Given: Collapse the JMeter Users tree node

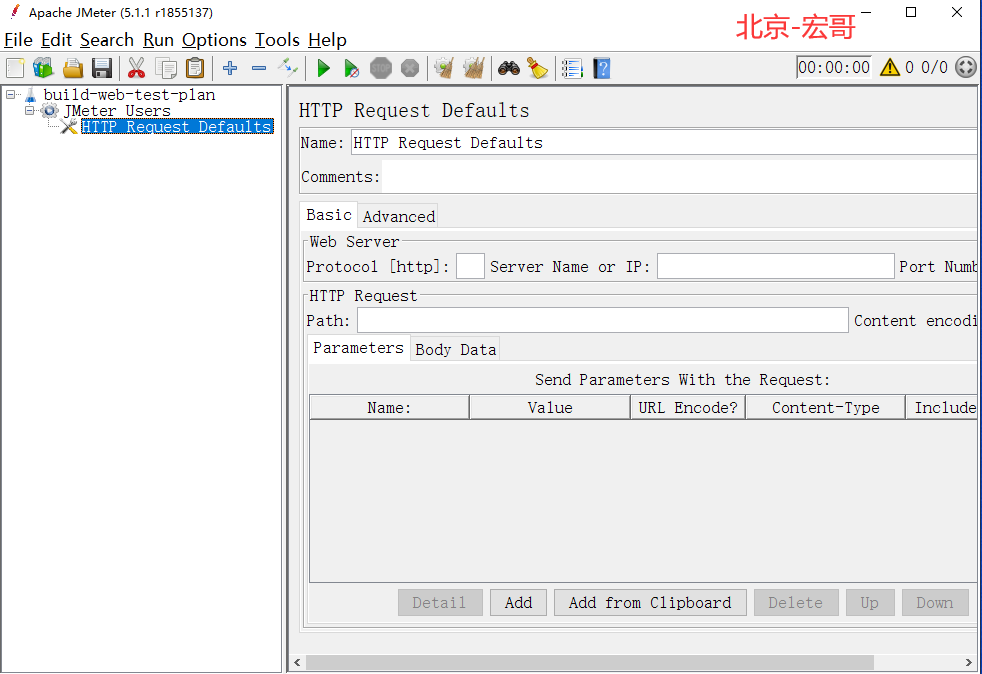Looking at the screenshot, I should 29,111.
